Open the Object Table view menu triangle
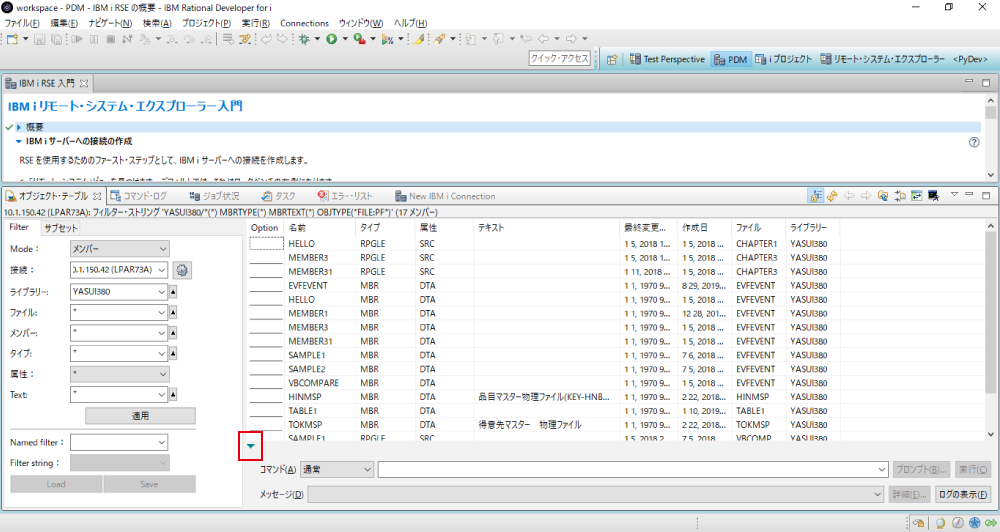The width and height of the screenshot is (1000, 532). tap(954, 194)
